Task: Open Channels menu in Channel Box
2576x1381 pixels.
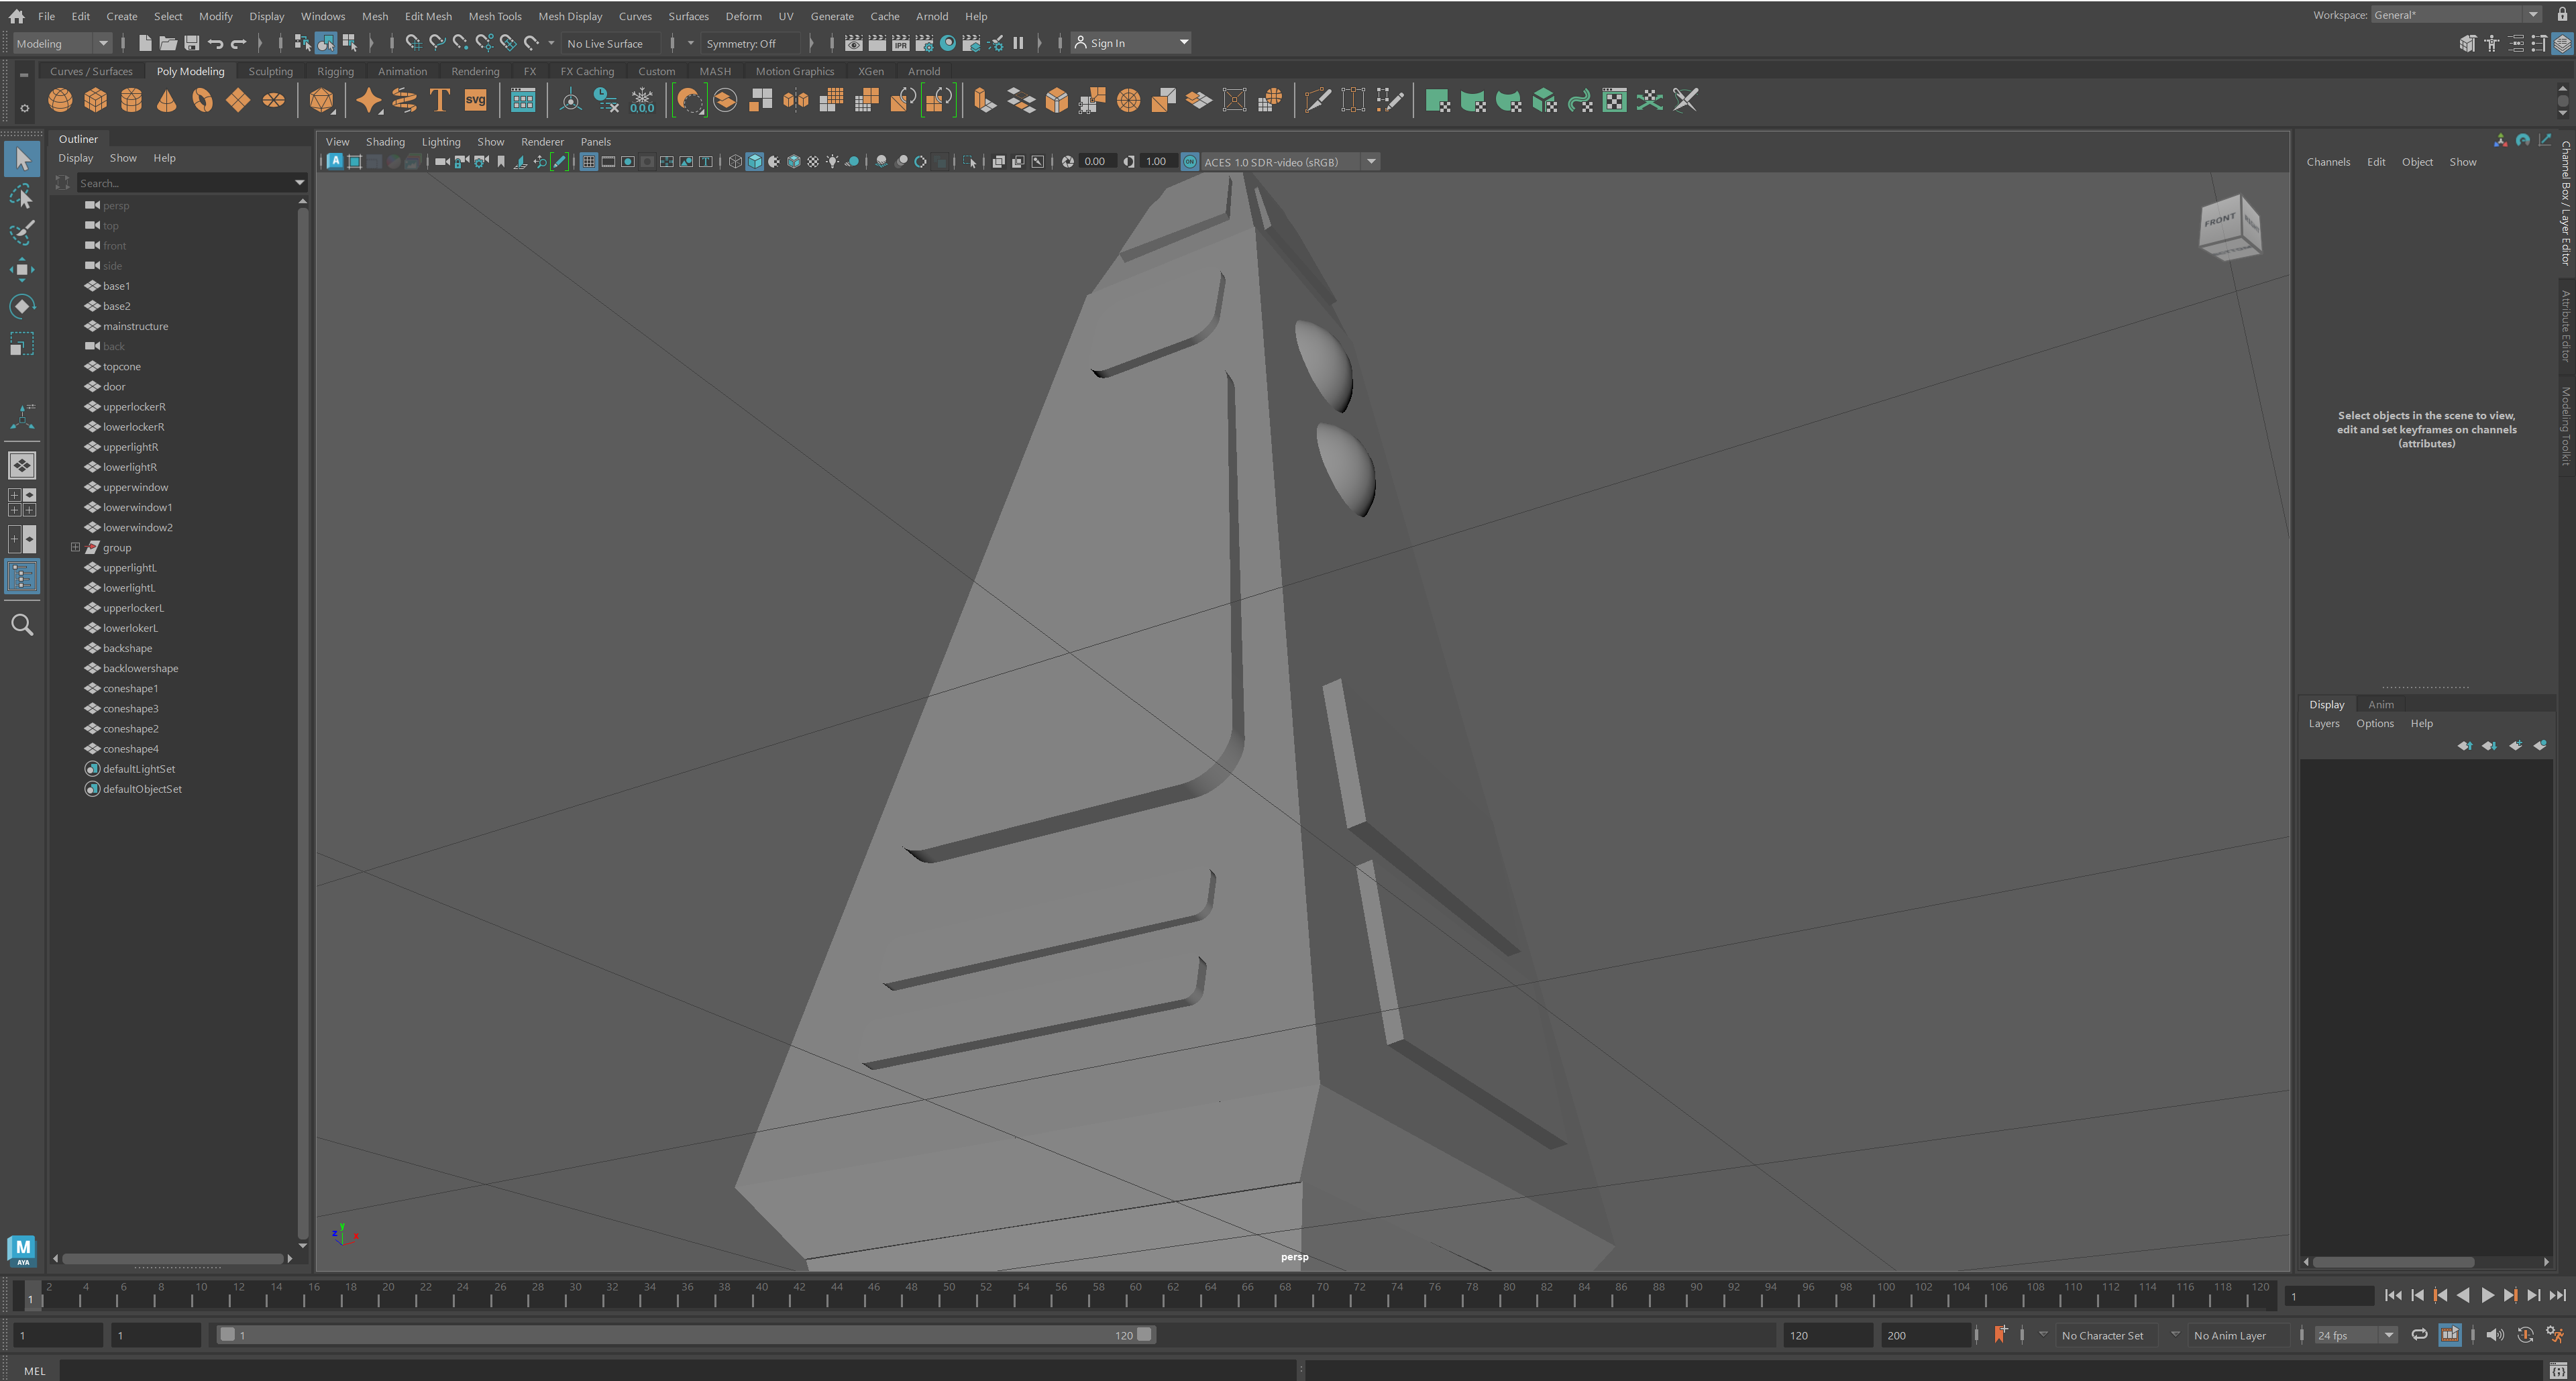Action: (x=2328, y=162)
